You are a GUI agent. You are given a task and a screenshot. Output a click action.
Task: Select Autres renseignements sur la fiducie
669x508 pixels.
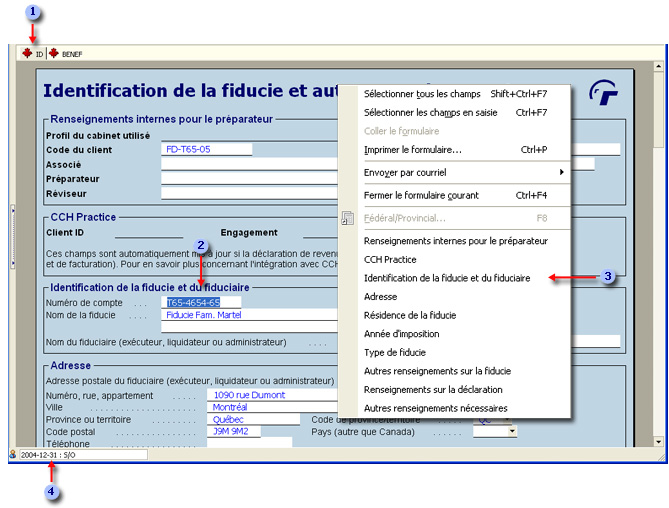455,371
